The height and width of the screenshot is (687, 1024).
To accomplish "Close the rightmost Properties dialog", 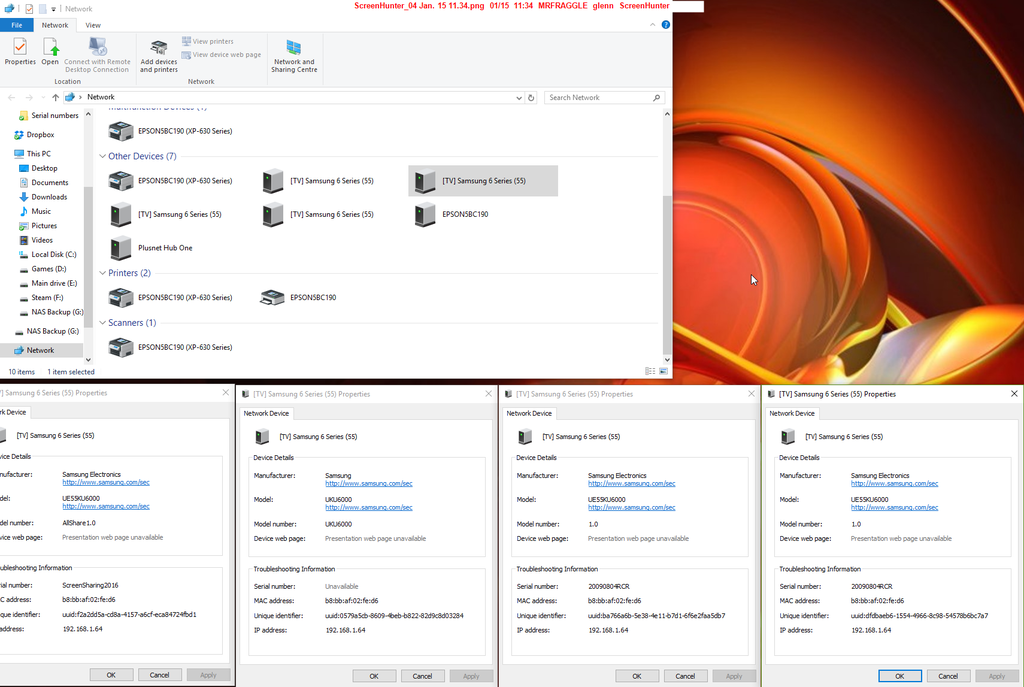I will point(1014,394).
